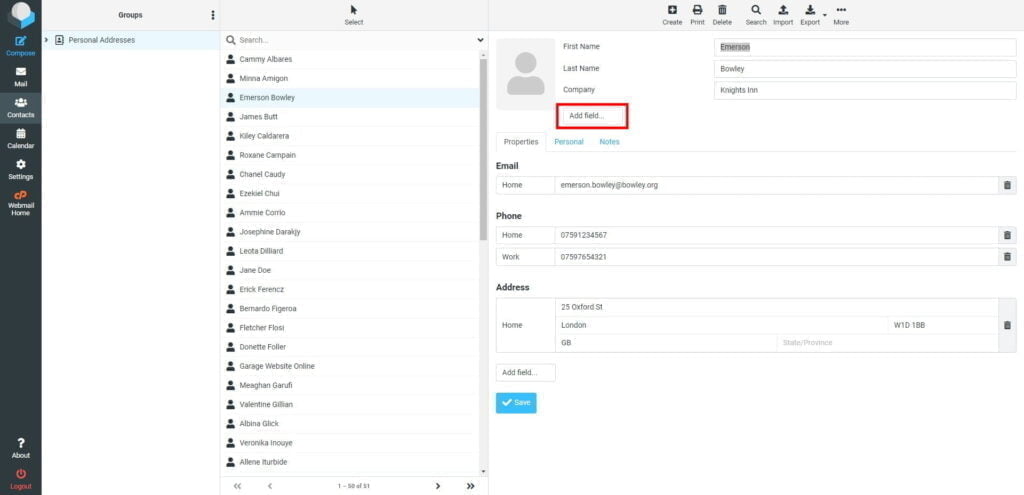The height and width of the screenshot is (495, 1024).
Task: Change email type Home dropdown
Action: 526,185
